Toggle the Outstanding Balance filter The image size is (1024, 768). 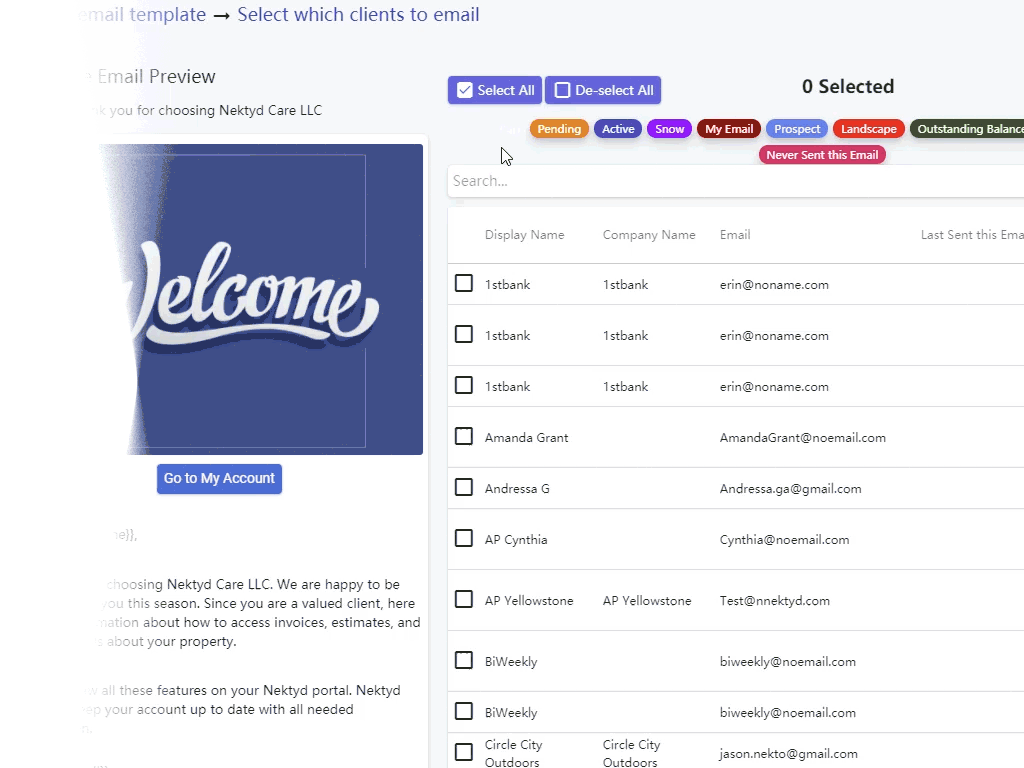tap(967, 128)
